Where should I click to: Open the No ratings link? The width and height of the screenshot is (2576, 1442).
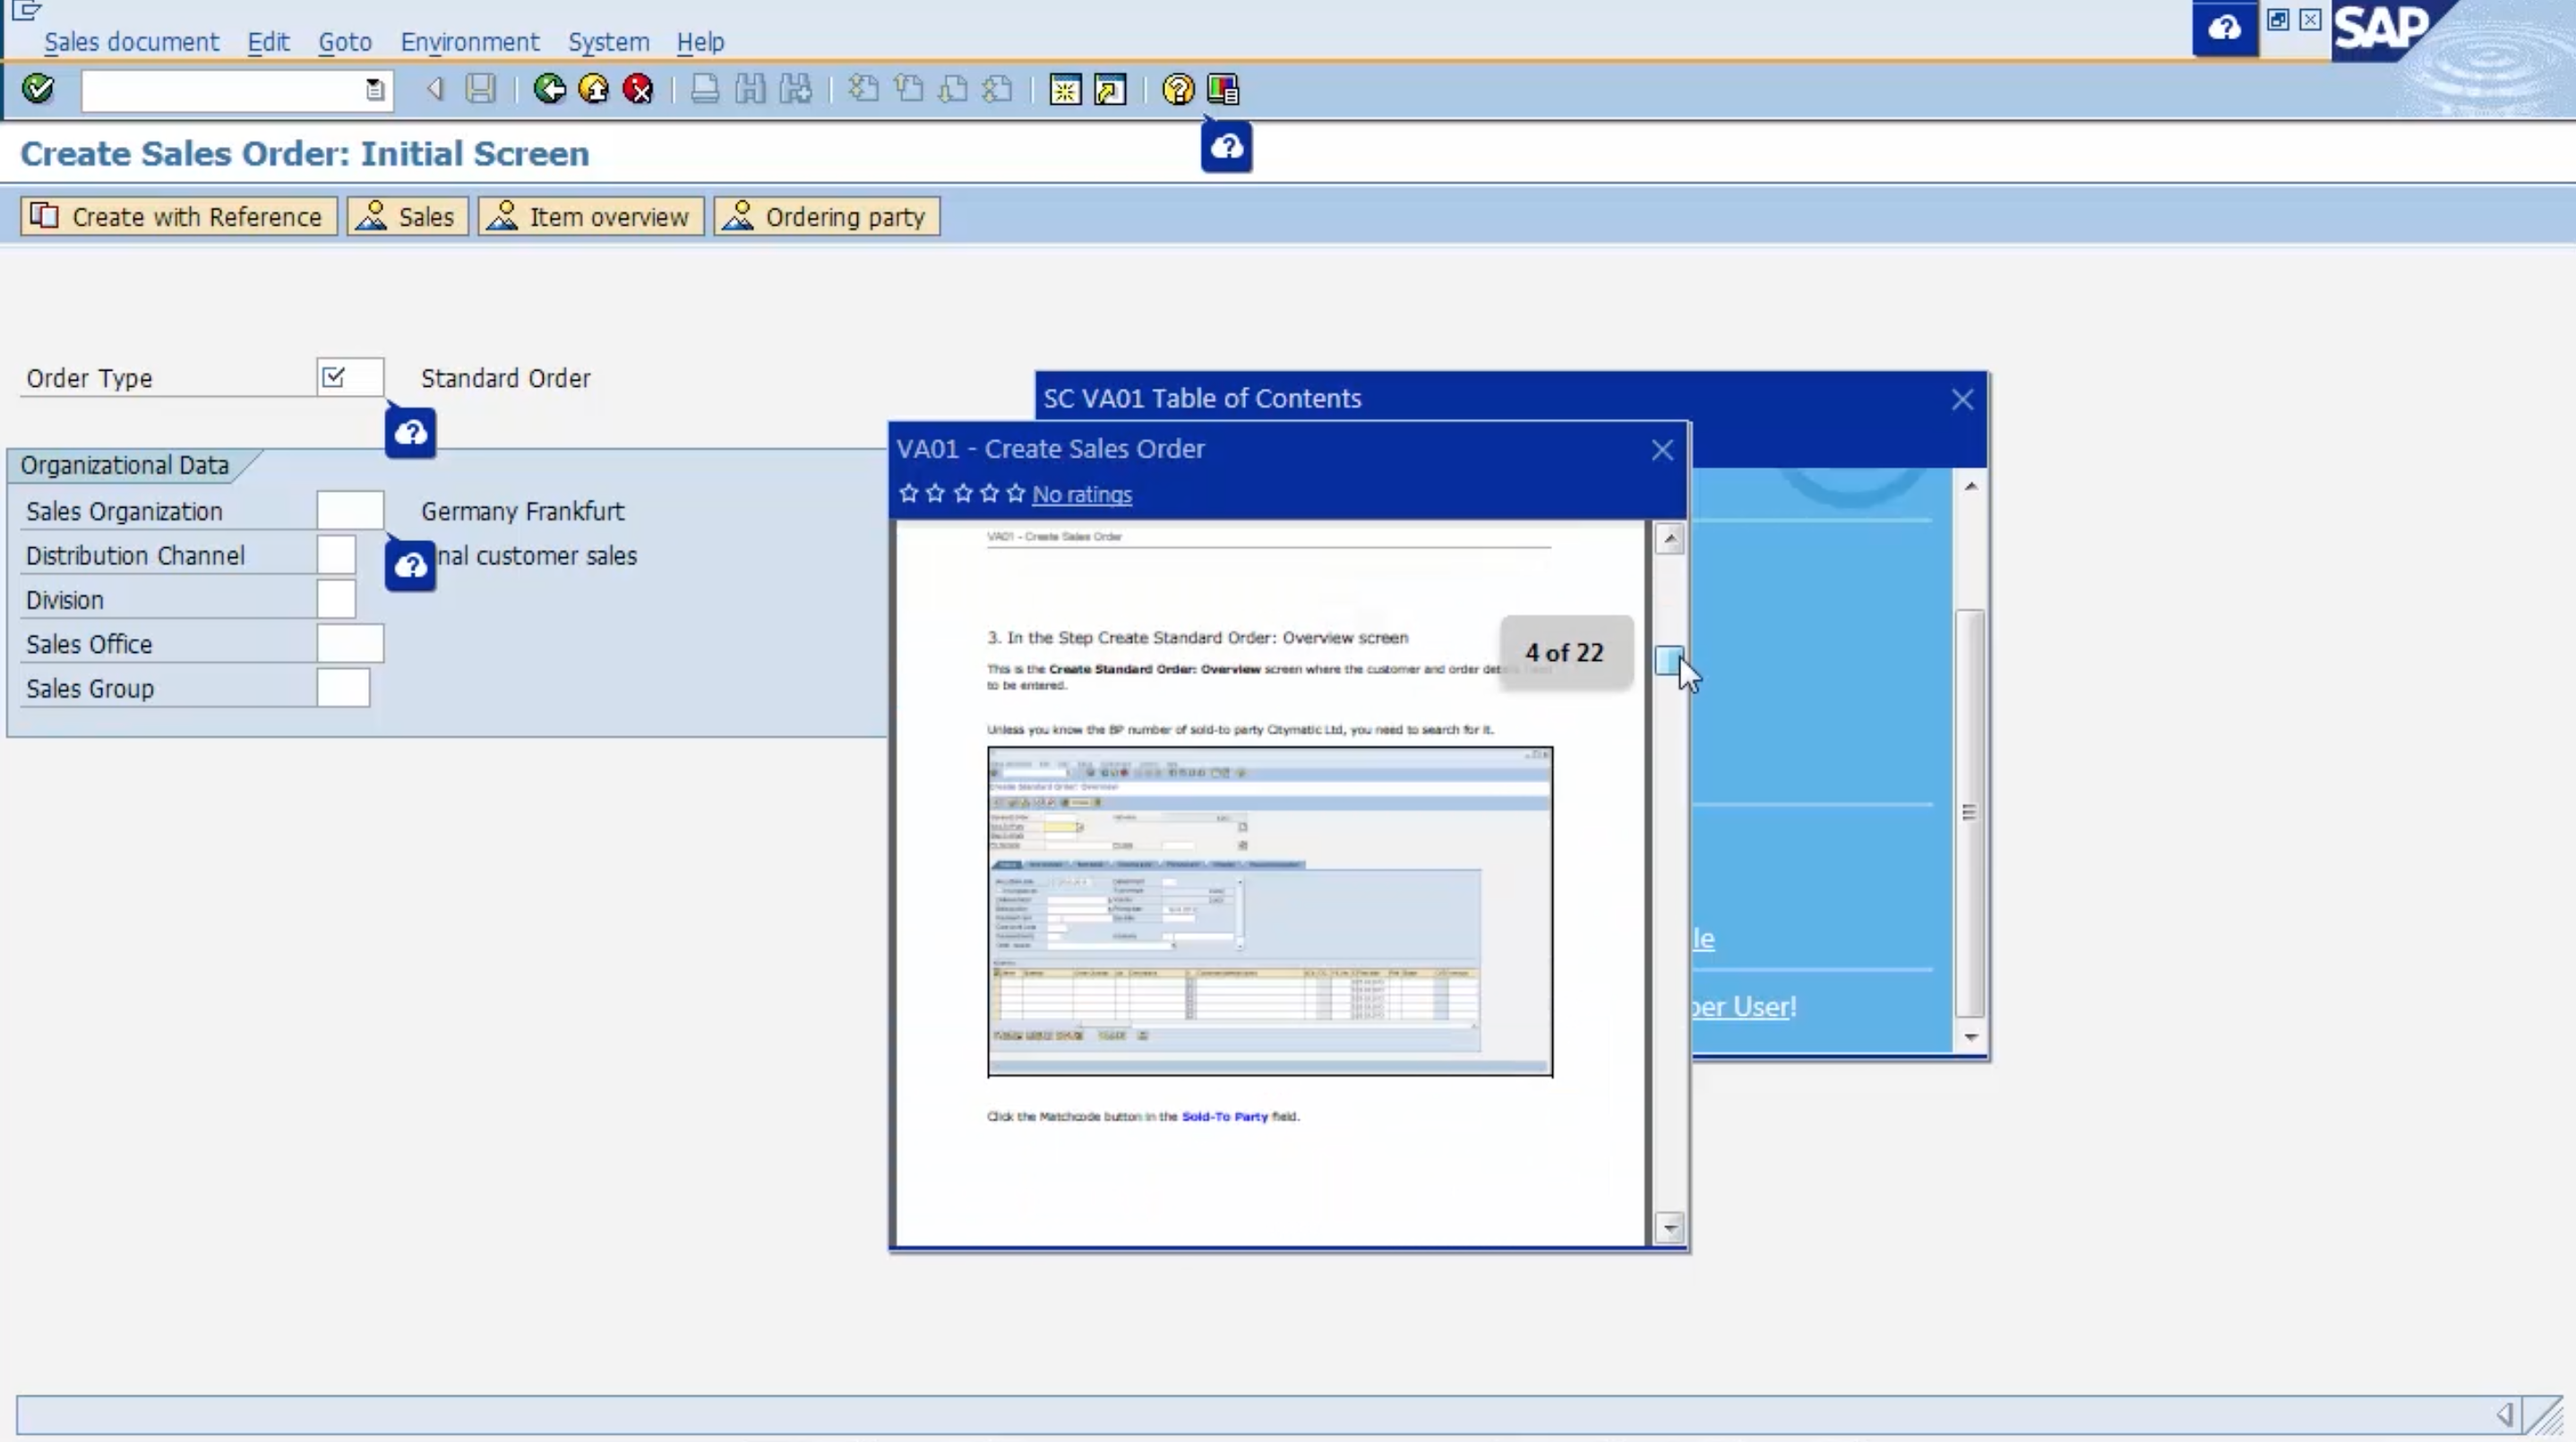pos(1081,494)
